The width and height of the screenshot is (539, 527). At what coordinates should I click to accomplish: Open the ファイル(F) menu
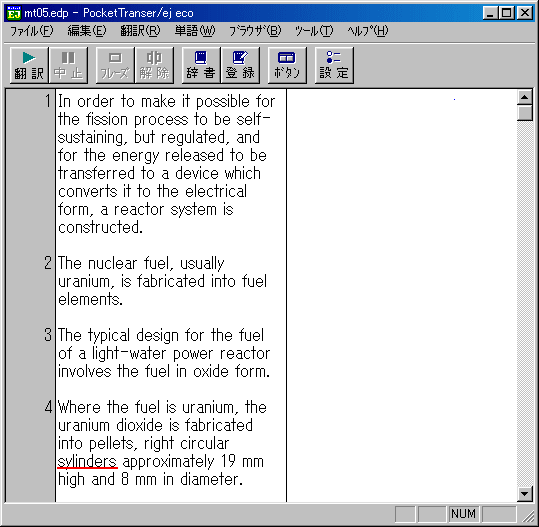[x=31, y=31]
